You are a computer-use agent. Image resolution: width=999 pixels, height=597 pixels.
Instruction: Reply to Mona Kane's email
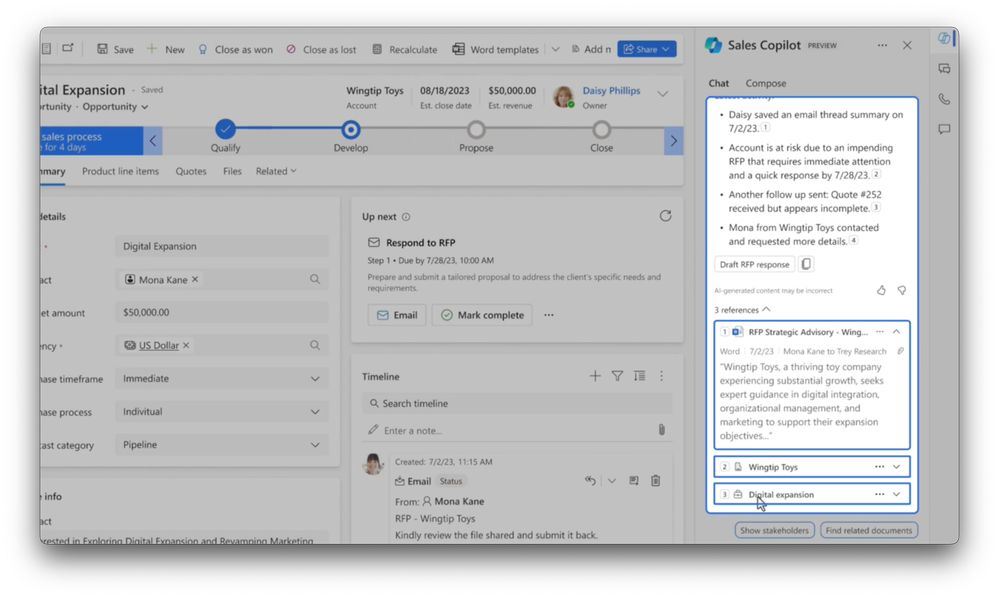point(590,480)
